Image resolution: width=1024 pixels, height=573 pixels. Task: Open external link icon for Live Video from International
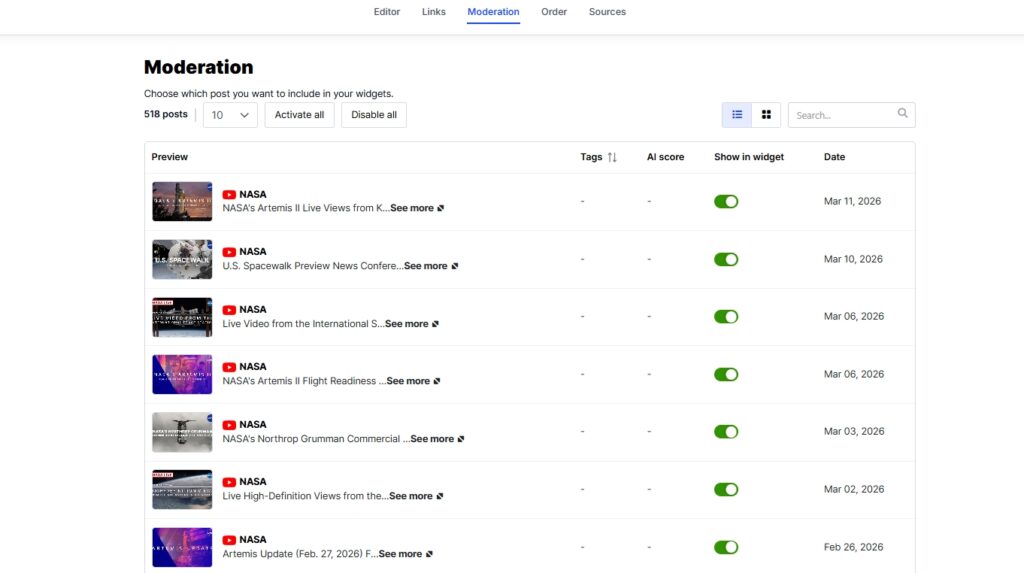(436, 324)
